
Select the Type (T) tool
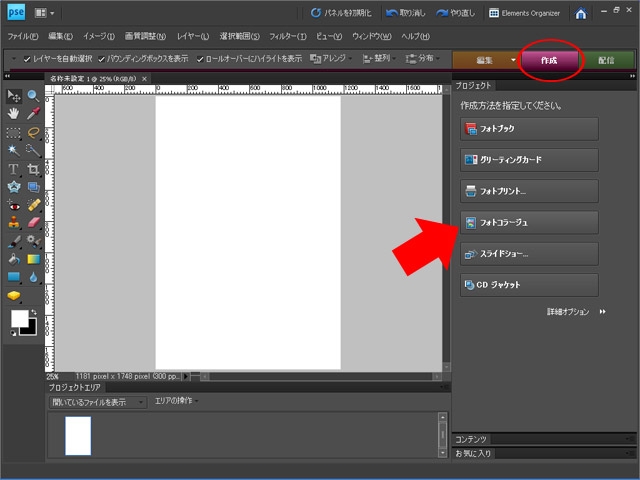[x=13, y=169]
